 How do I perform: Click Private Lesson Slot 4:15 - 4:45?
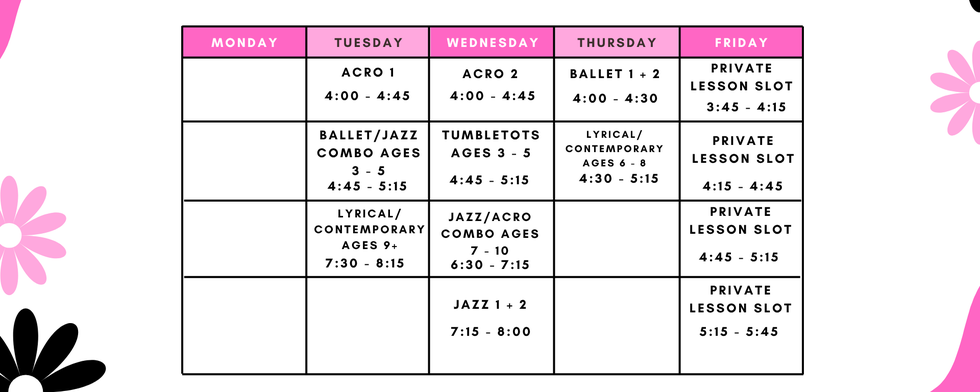[x=741, y=161]
